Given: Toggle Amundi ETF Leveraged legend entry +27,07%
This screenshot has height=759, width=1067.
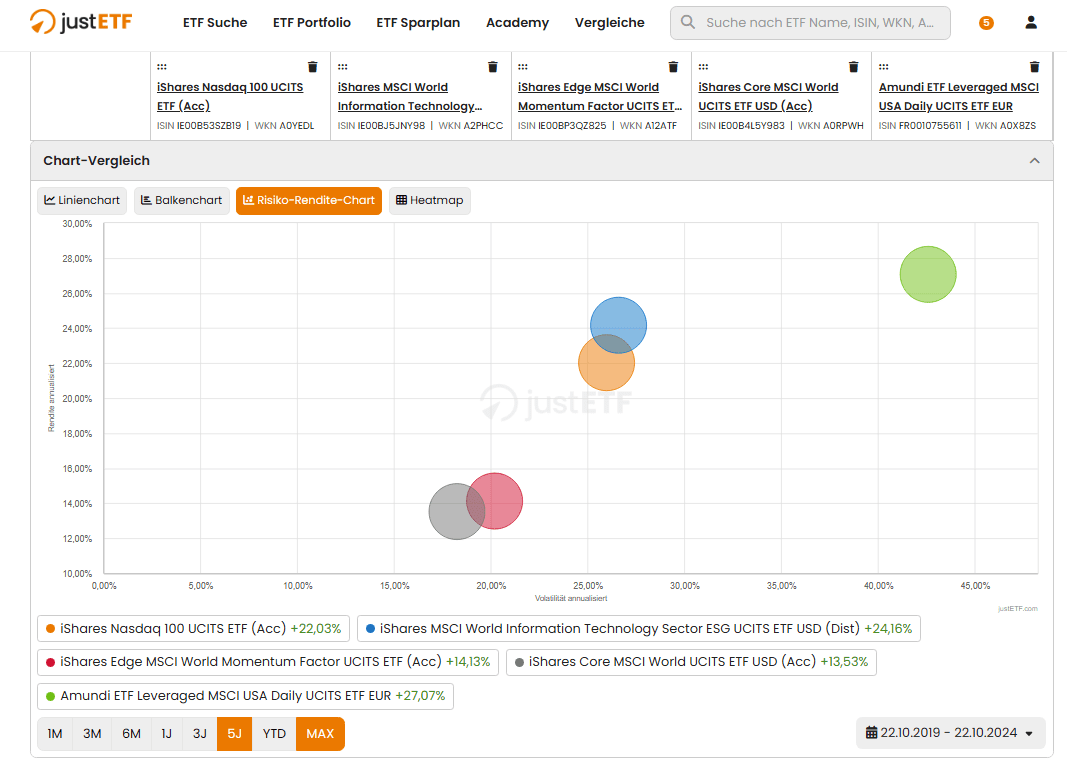Looking at the screenshot, I should [x=246, y=696].
